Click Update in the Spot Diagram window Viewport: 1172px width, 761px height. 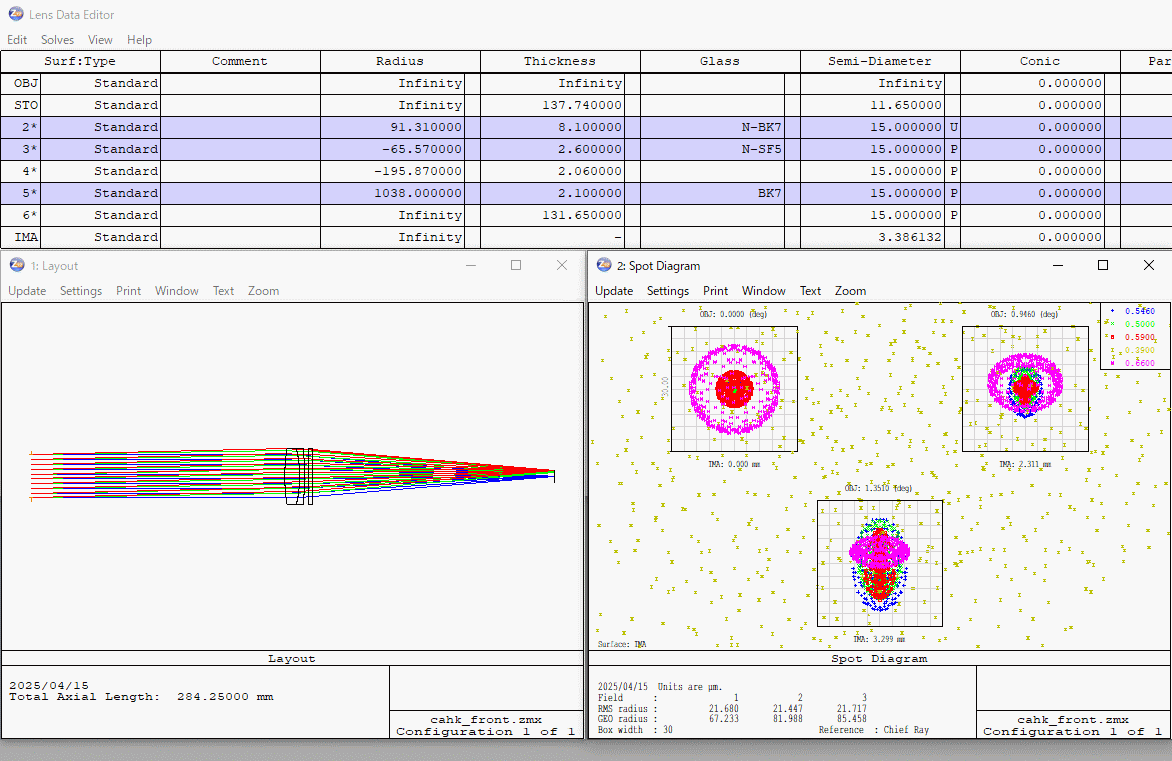(614, 291)
